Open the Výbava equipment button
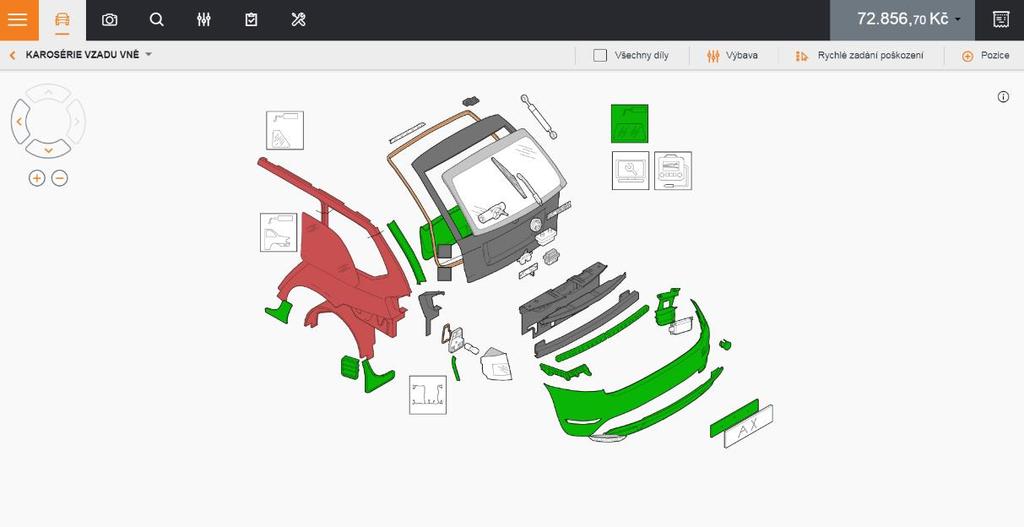The image size is (1024, 527). [732, 56]
